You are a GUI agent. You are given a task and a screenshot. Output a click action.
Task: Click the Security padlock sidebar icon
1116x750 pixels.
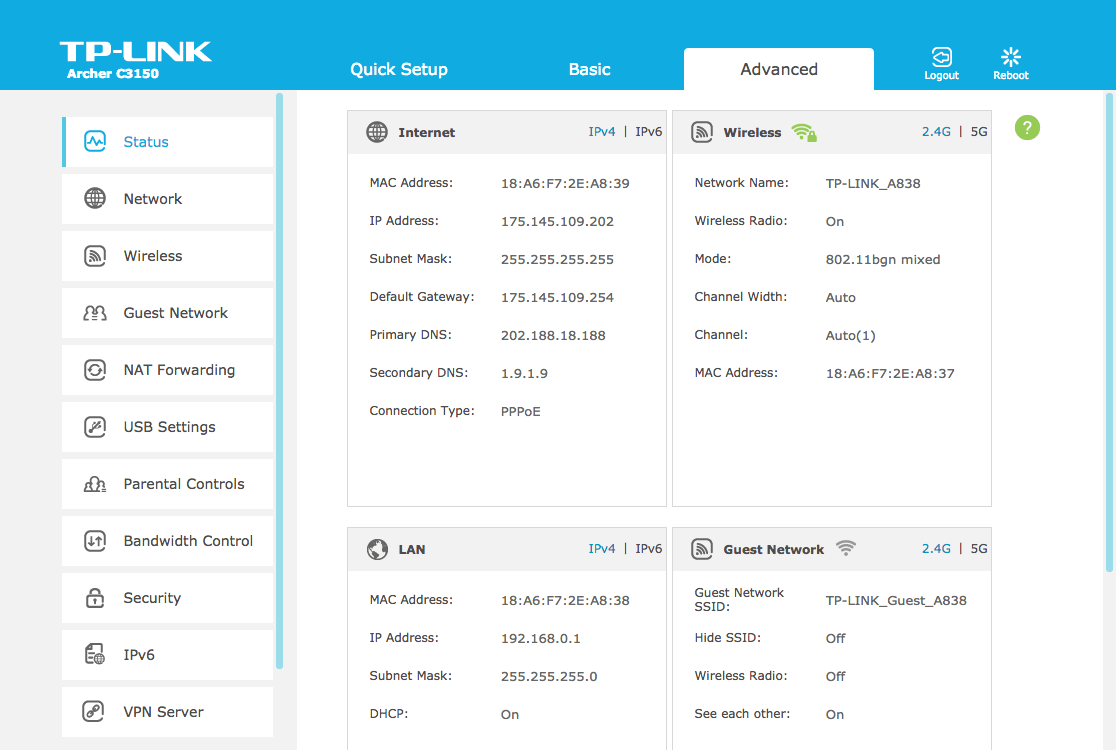pyautogui.click(x=95, y=598)
